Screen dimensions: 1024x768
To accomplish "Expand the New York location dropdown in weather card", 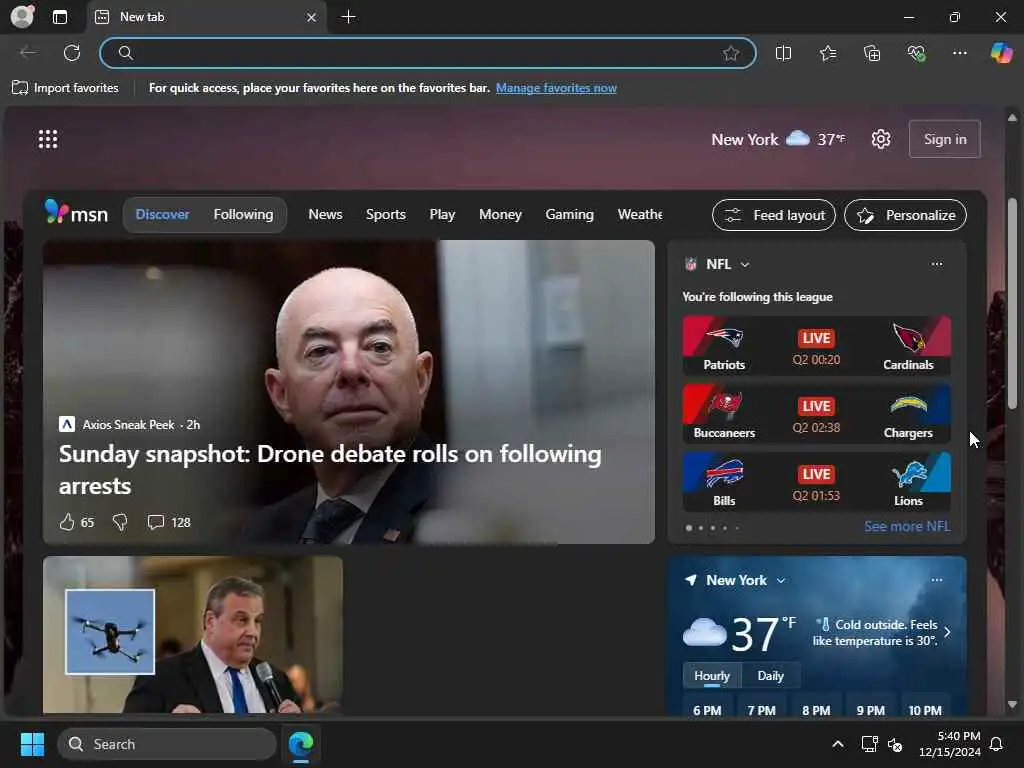I will [780, 581].
